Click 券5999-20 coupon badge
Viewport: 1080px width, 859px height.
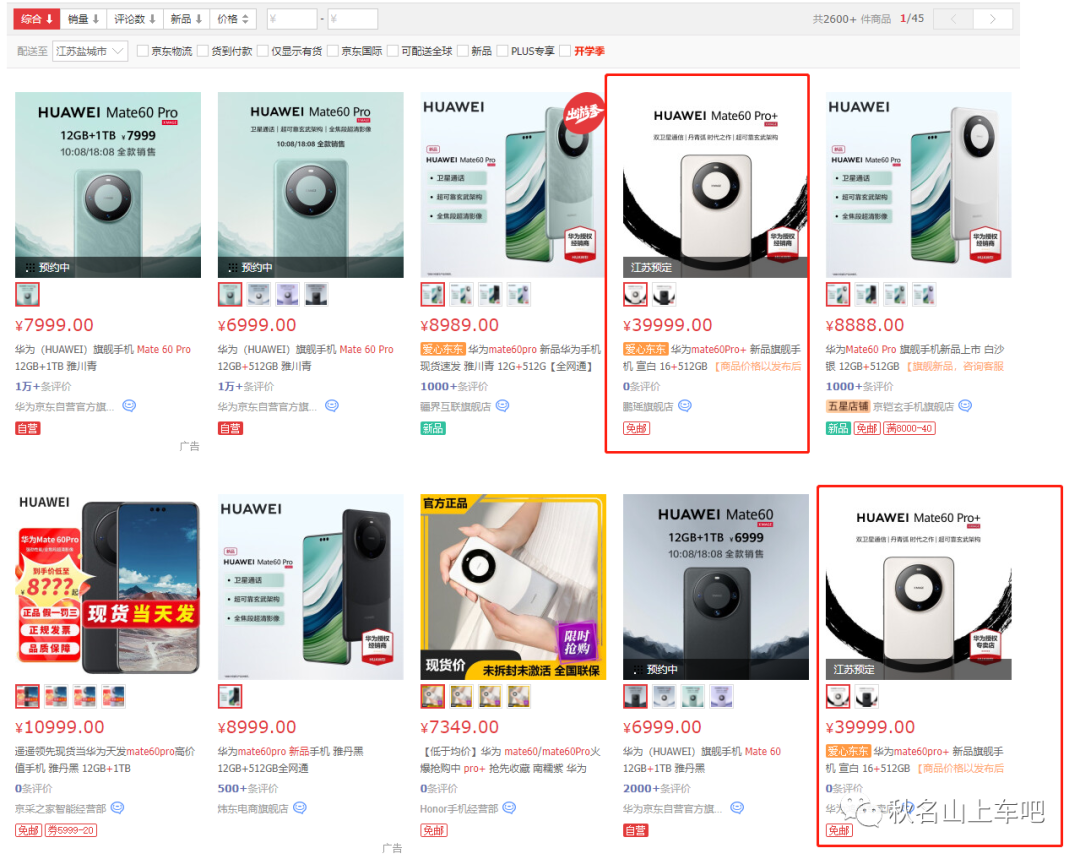coord(71,830)
